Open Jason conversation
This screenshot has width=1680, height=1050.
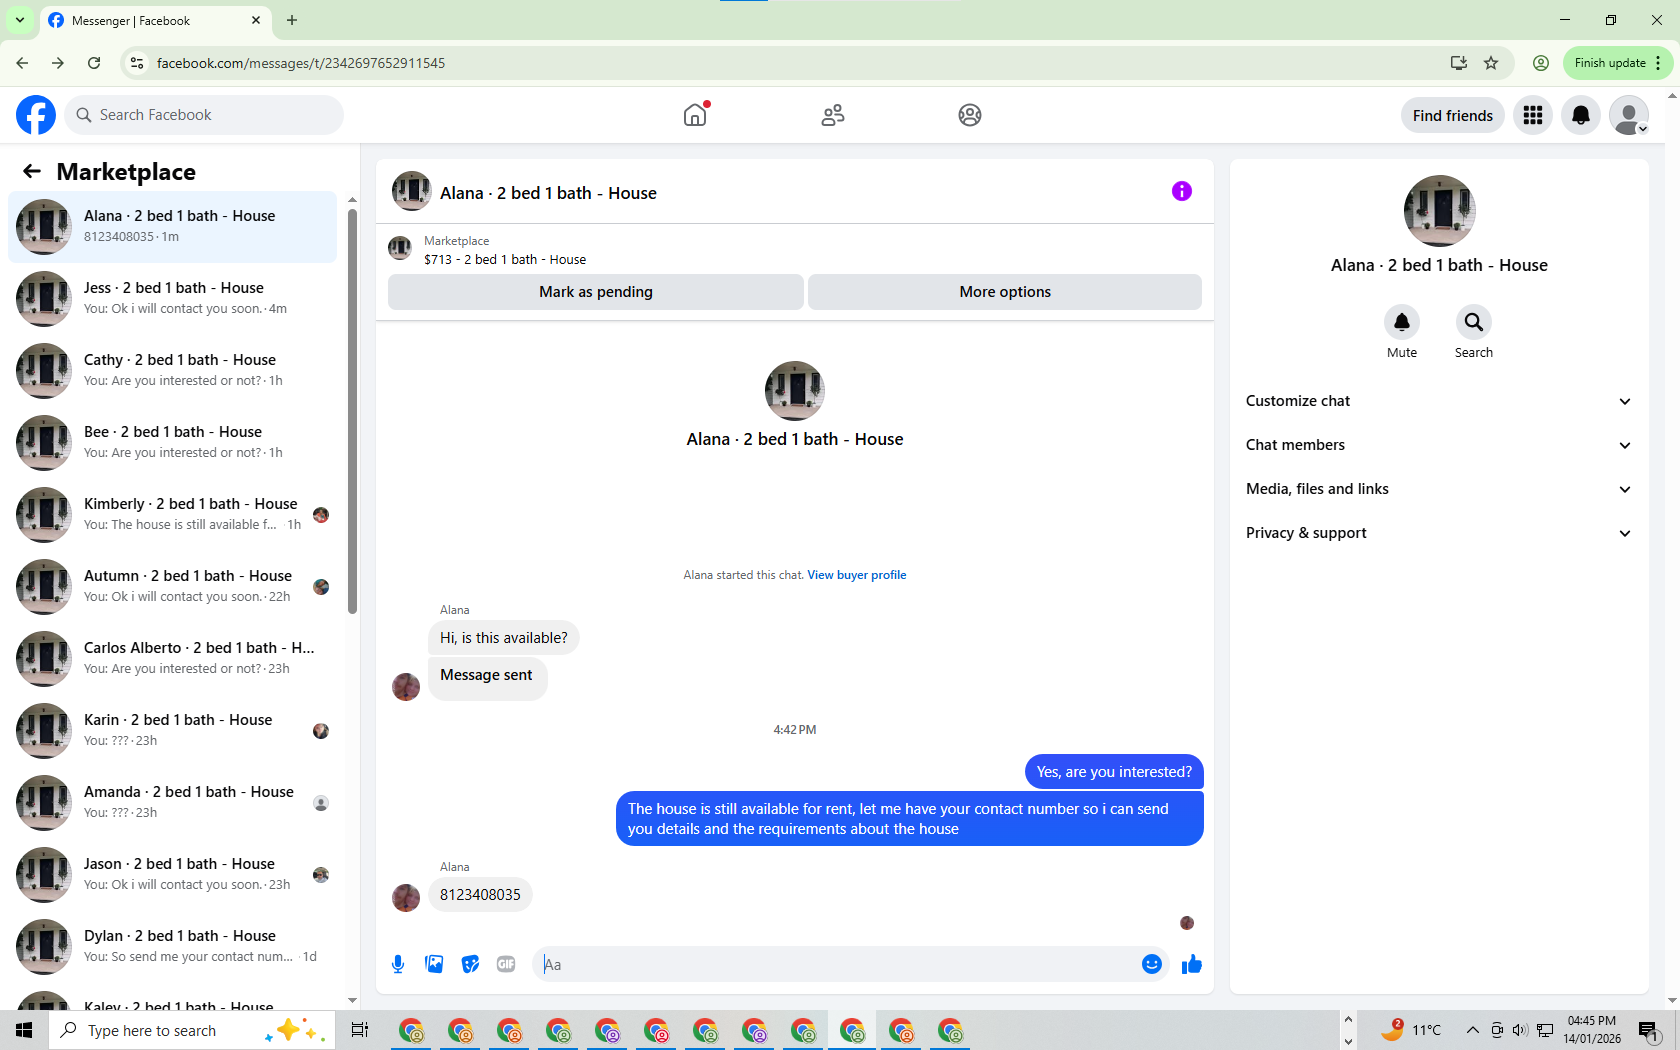tap(173, 875)
